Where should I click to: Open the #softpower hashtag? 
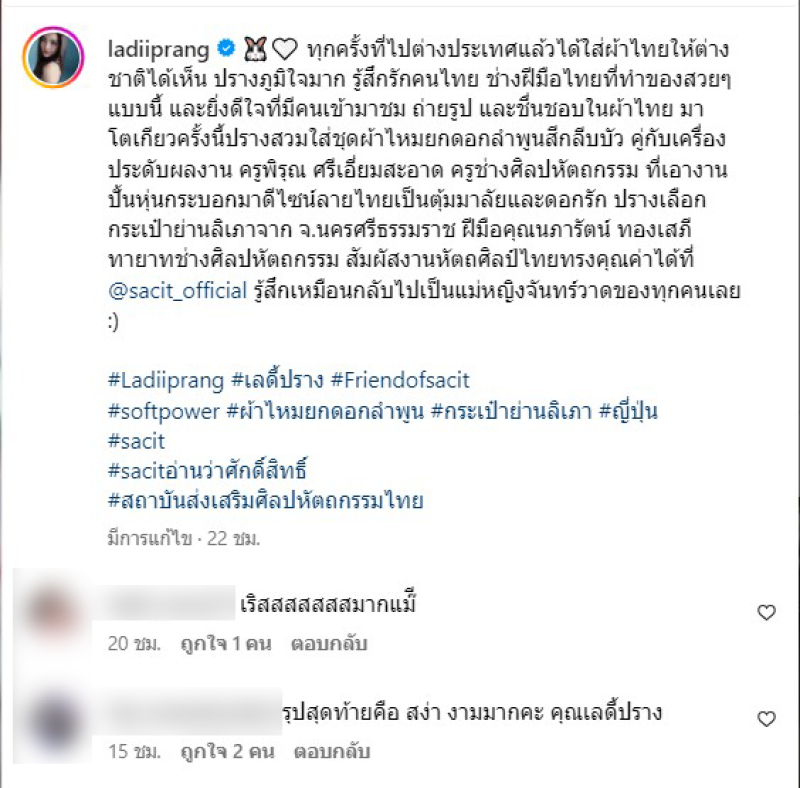(x=164, y=411)
